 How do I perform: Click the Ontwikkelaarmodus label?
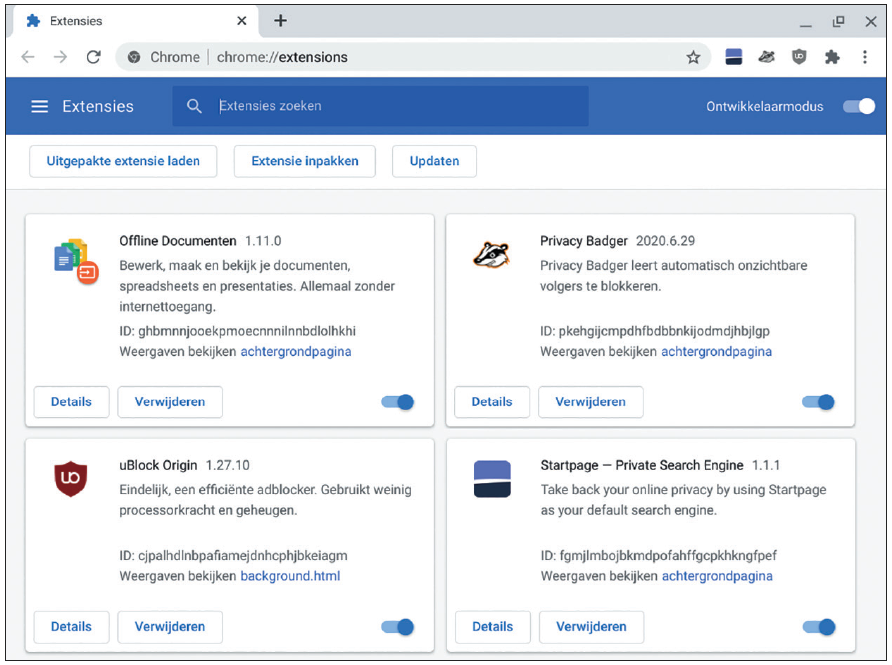(x=765, y=106)
